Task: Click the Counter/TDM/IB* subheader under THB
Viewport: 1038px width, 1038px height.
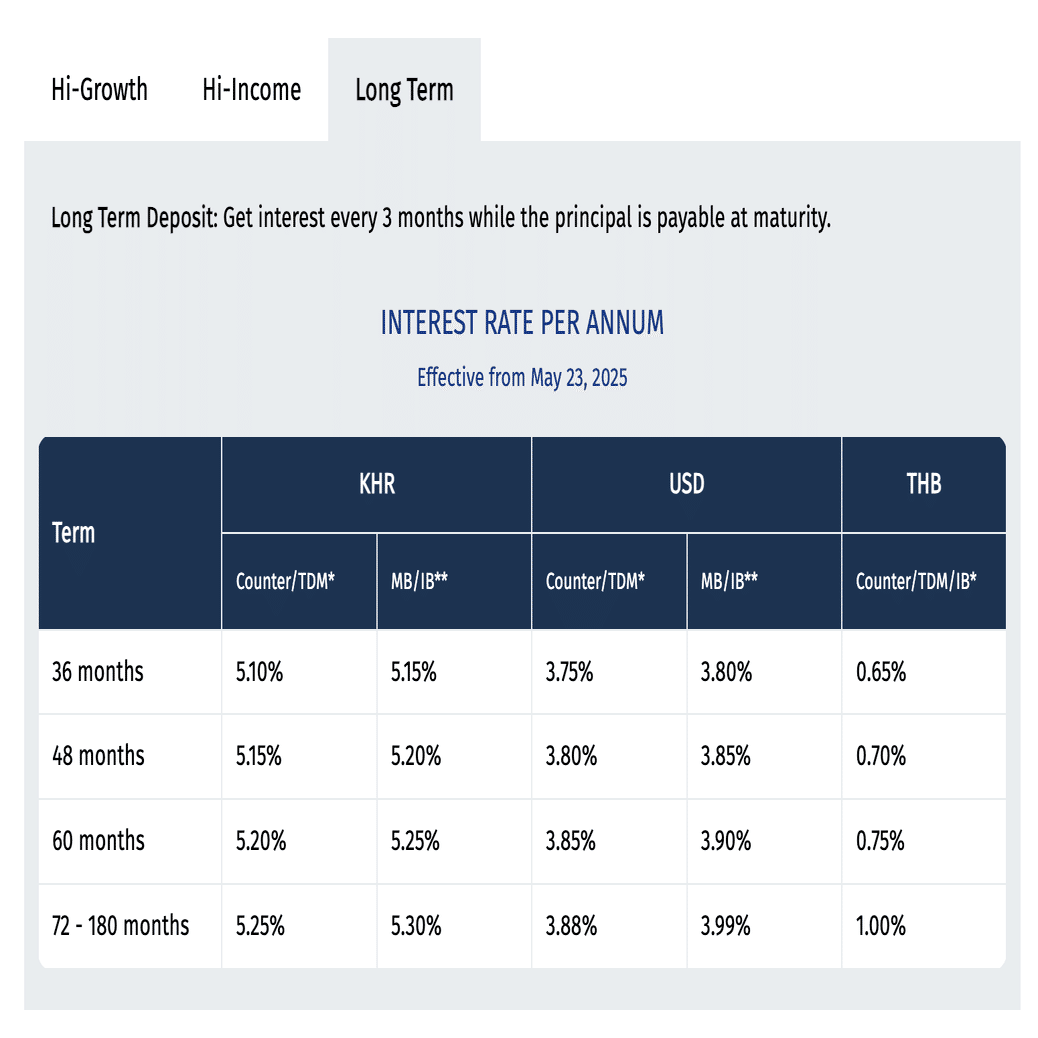Action: coord(915,581)
